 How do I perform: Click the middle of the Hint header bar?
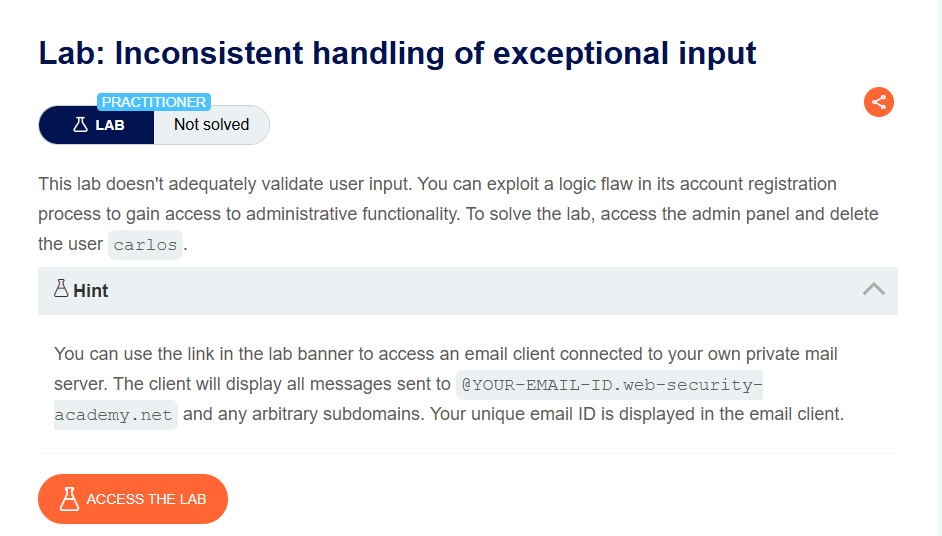tap(468, 291)
